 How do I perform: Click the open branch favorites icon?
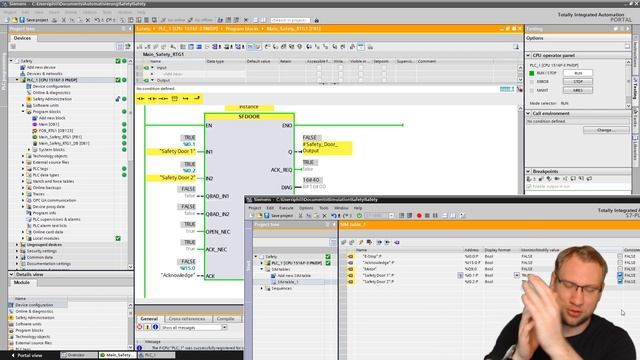point(186,98)
